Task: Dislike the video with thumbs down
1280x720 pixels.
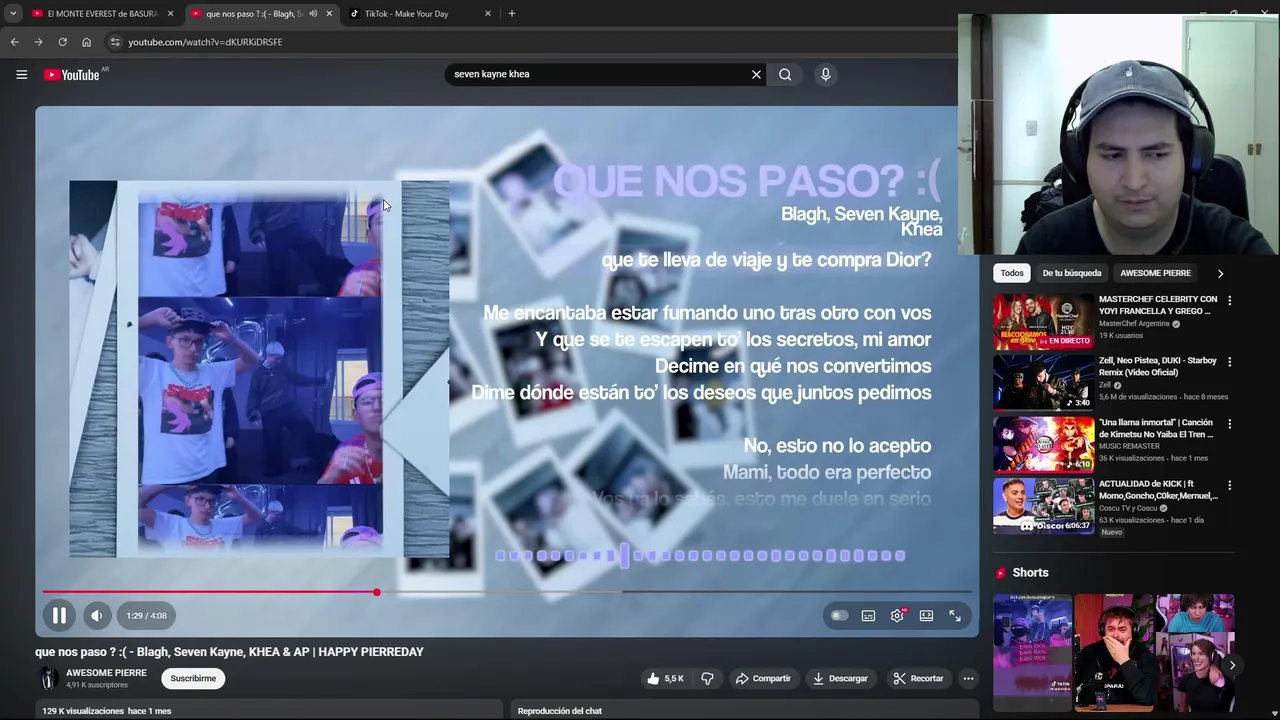Action: [x=707, y=678]
